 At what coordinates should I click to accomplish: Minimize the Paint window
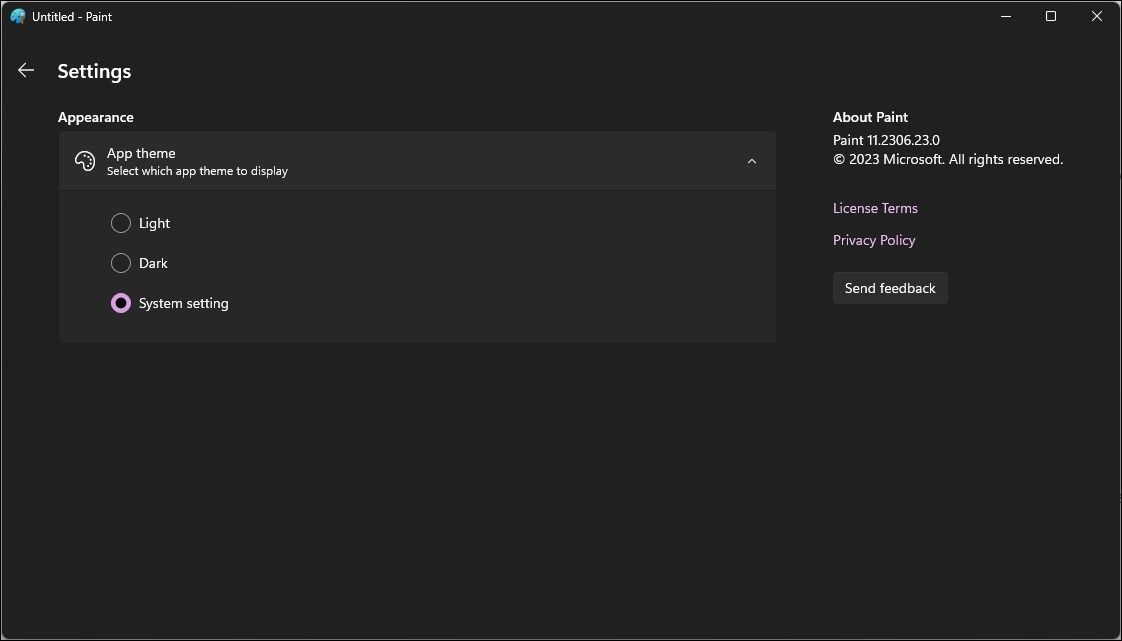[1005, 16]
